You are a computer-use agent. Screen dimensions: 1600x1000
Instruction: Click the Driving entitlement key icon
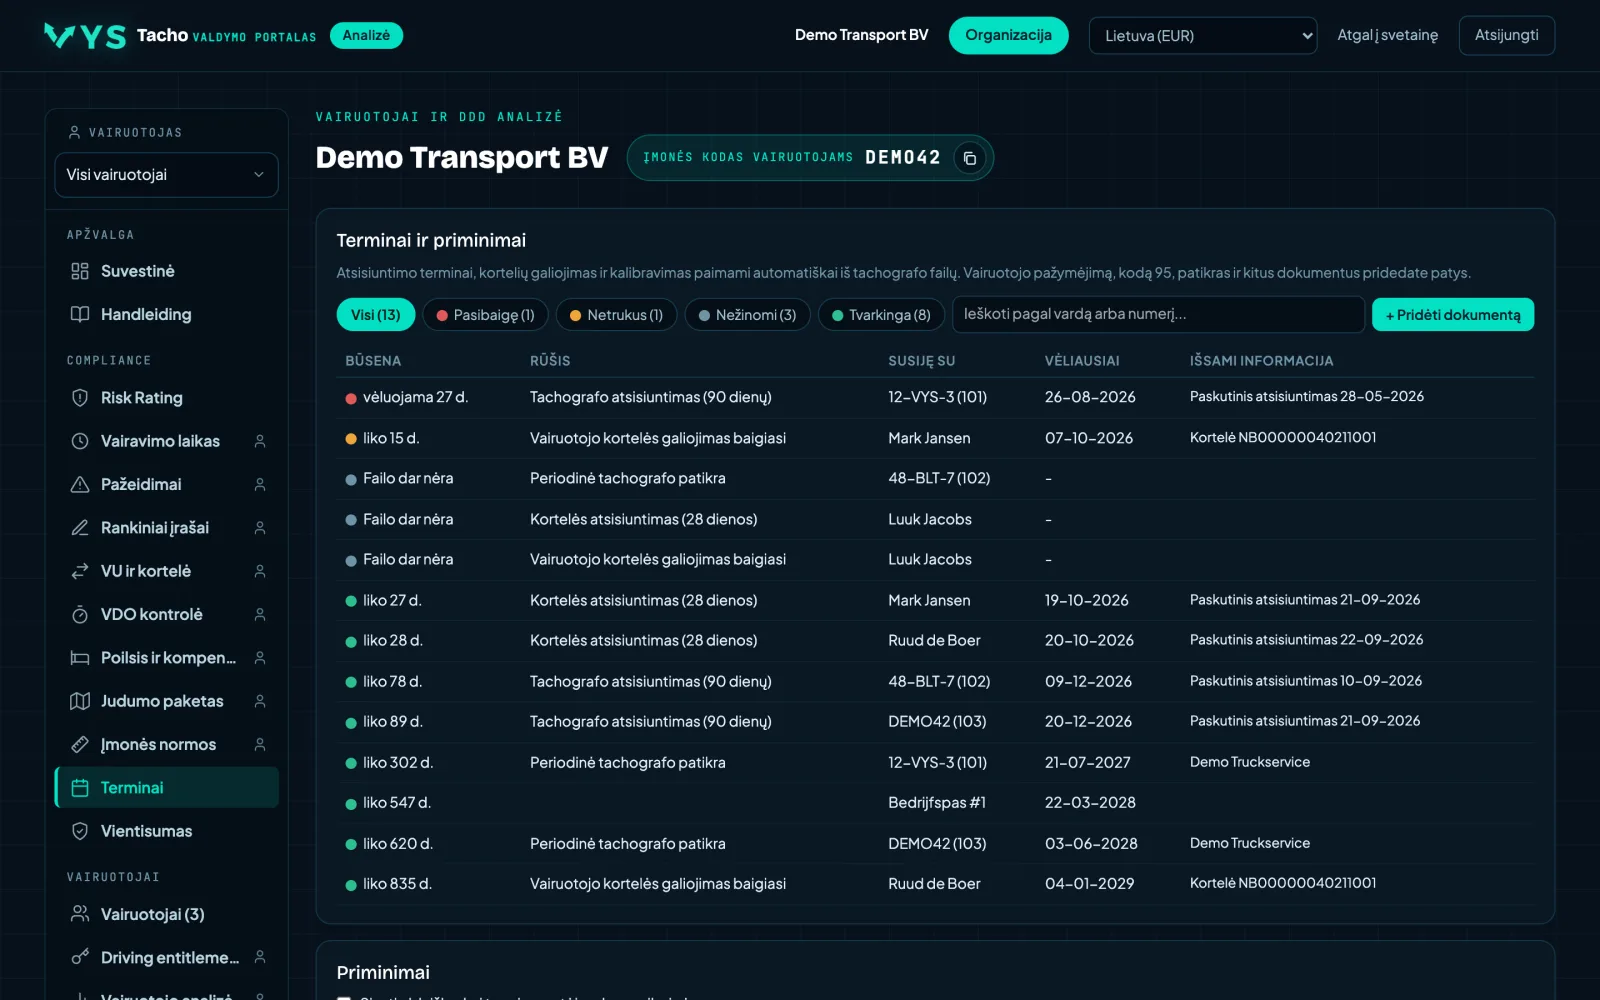[x=80, y=958]
